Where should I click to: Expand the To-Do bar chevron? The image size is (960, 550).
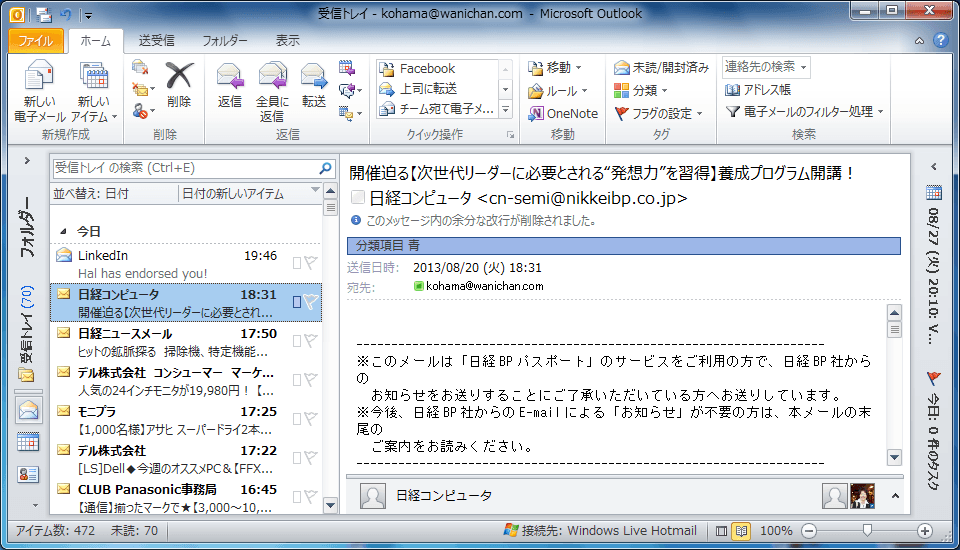pos(934,166)
